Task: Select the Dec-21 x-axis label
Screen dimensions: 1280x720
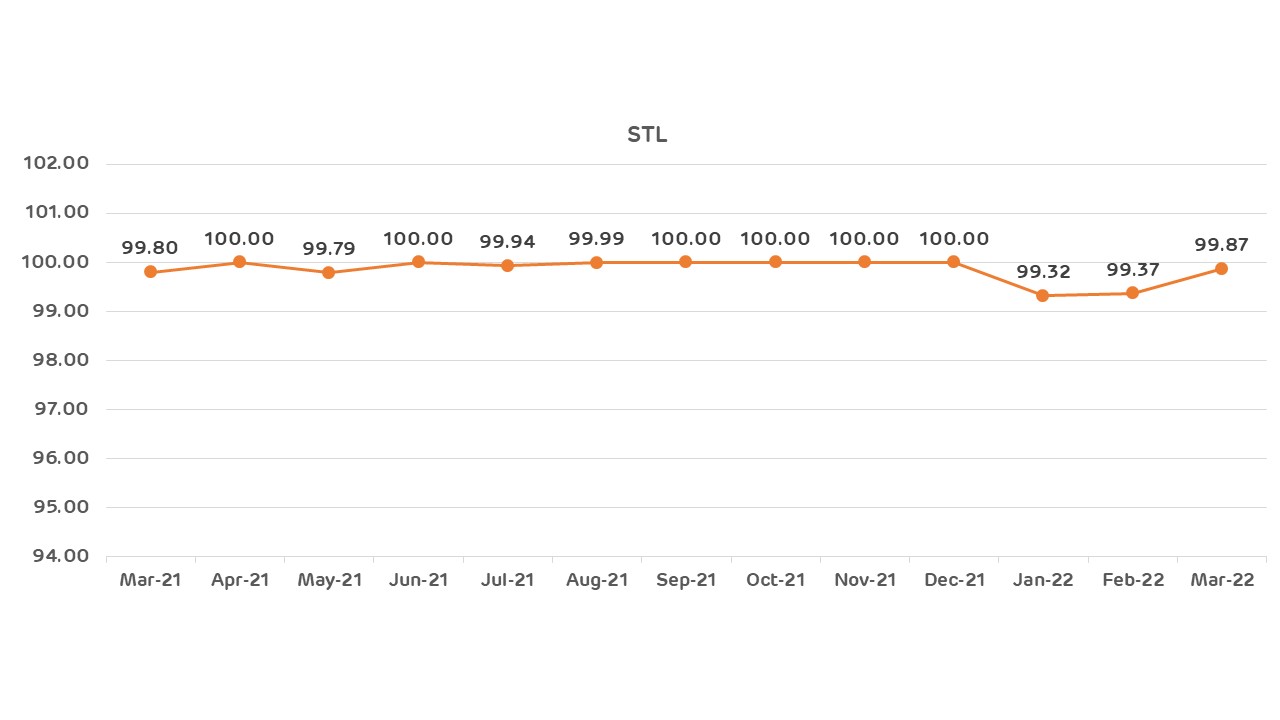Action: tap(954, 580)
